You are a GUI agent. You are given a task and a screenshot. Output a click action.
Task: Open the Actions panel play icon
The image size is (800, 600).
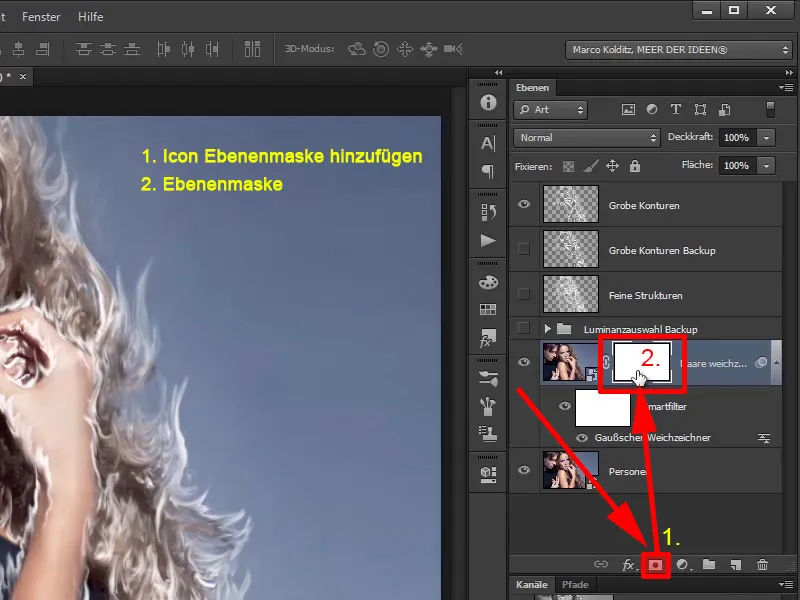pyautogui.click(x=488, y=240)
